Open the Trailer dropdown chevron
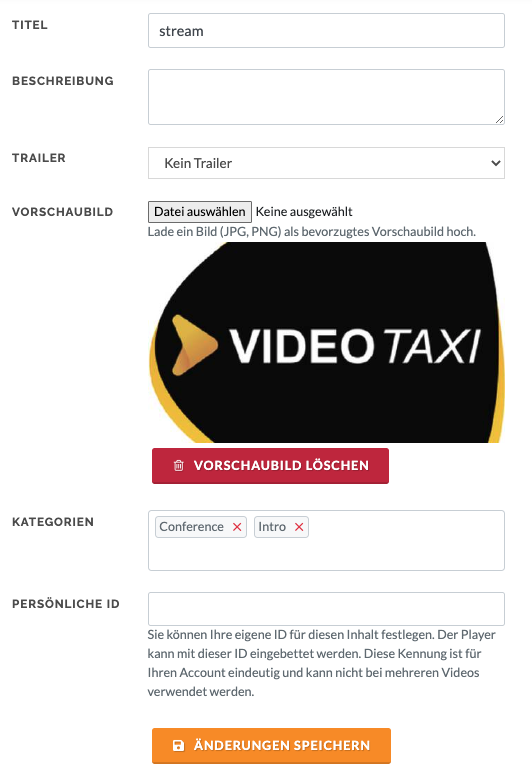Image resolution: width=532 pixels, height=777 pixels. 495,163
